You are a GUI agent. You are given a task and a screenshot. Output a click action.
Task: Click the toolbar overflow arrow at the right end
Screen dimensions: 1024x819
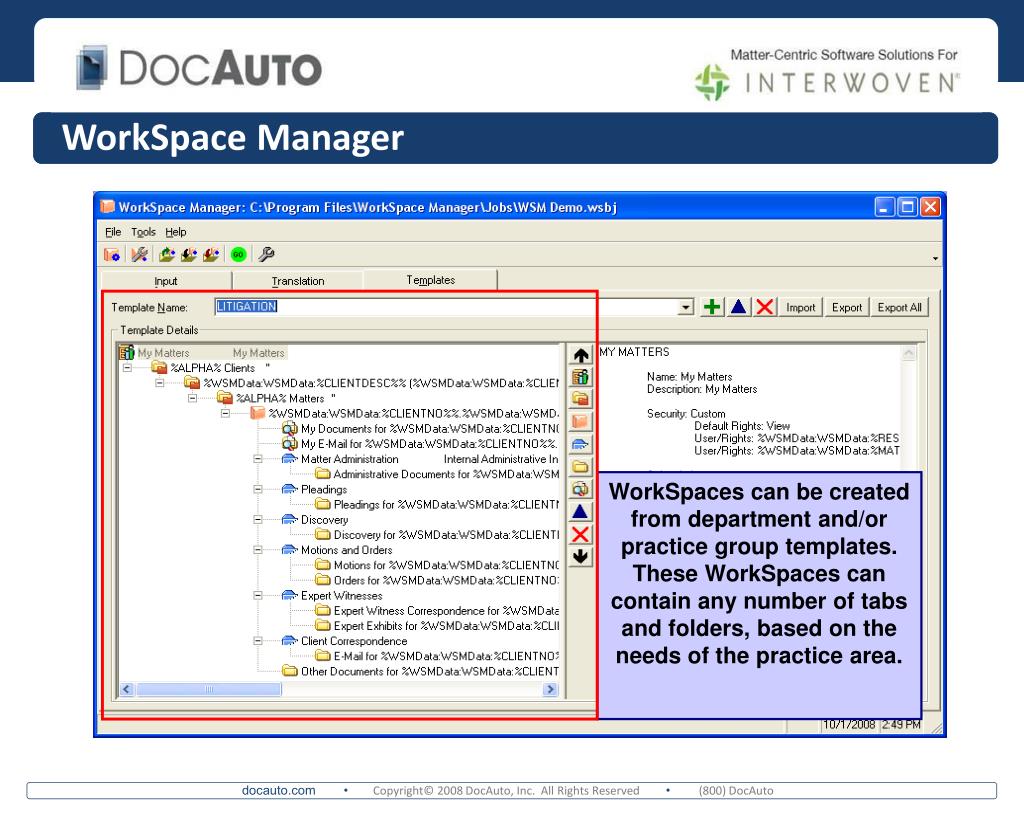click(x=935, y=259)
